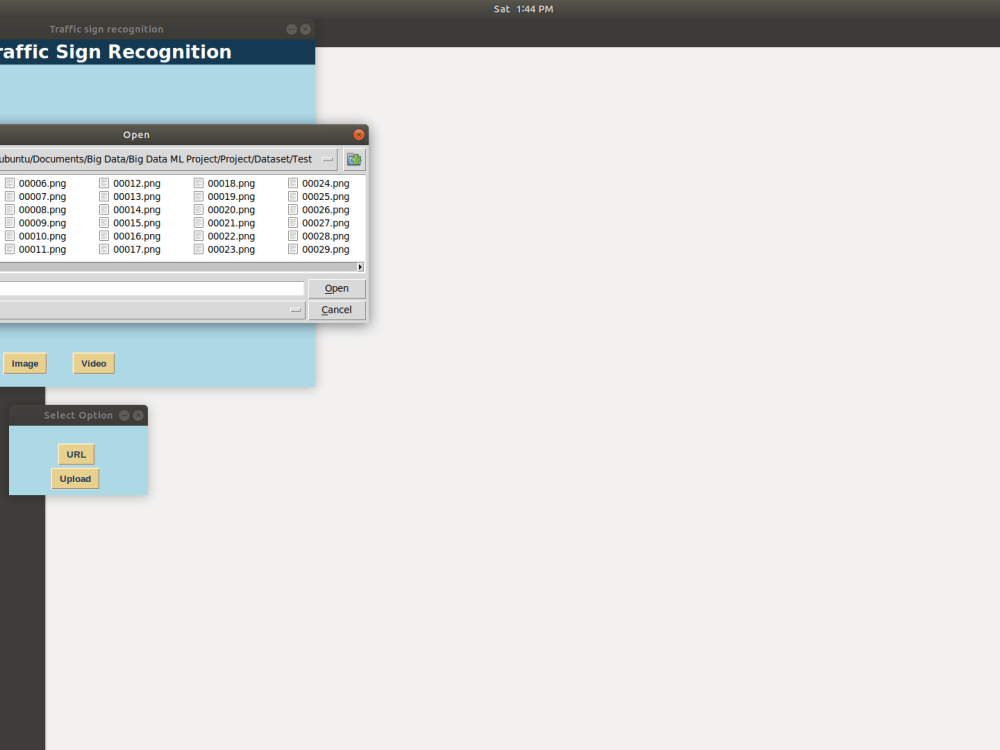Image resolution: width=1000 pixels, height=750 pixels.
Task: Select file 00019.png
Action: [x=224, y=196]
